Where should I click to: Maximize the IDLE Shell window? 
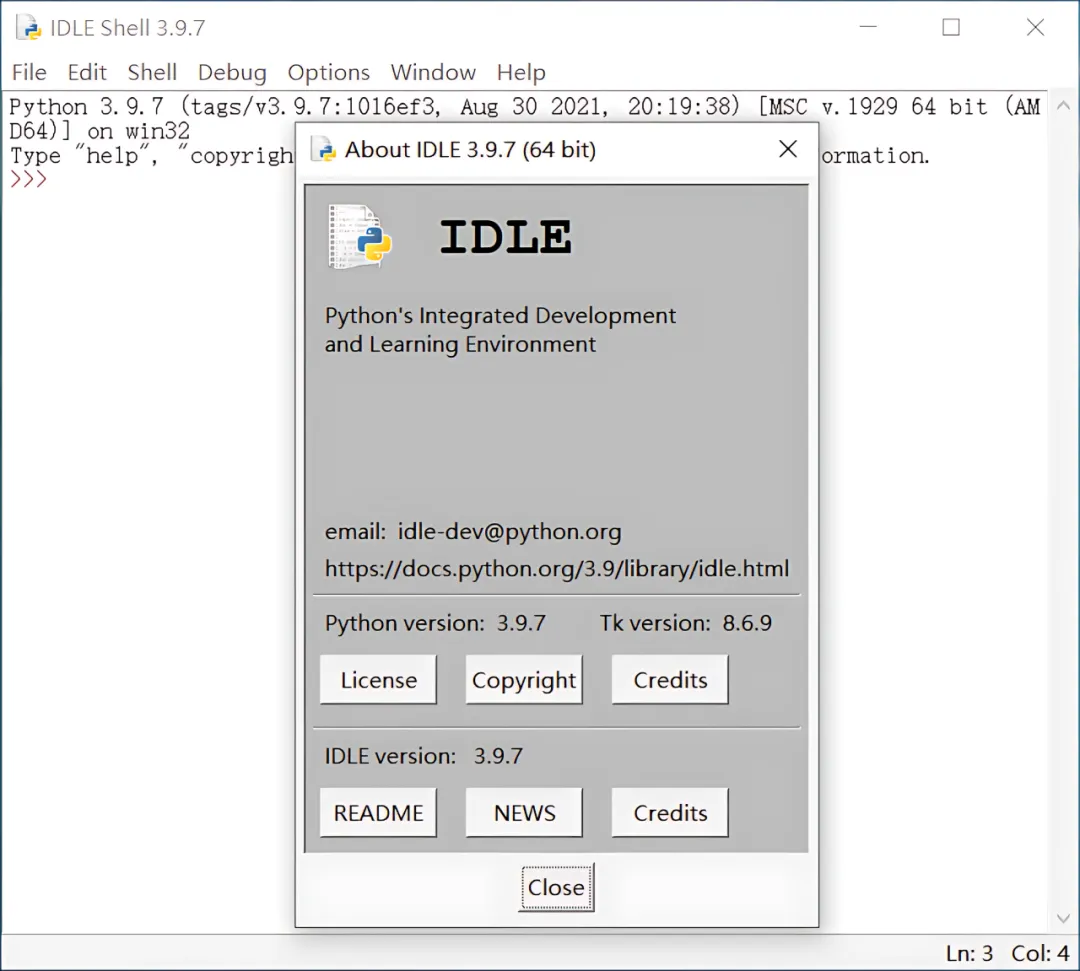click(x=951, y=28)
